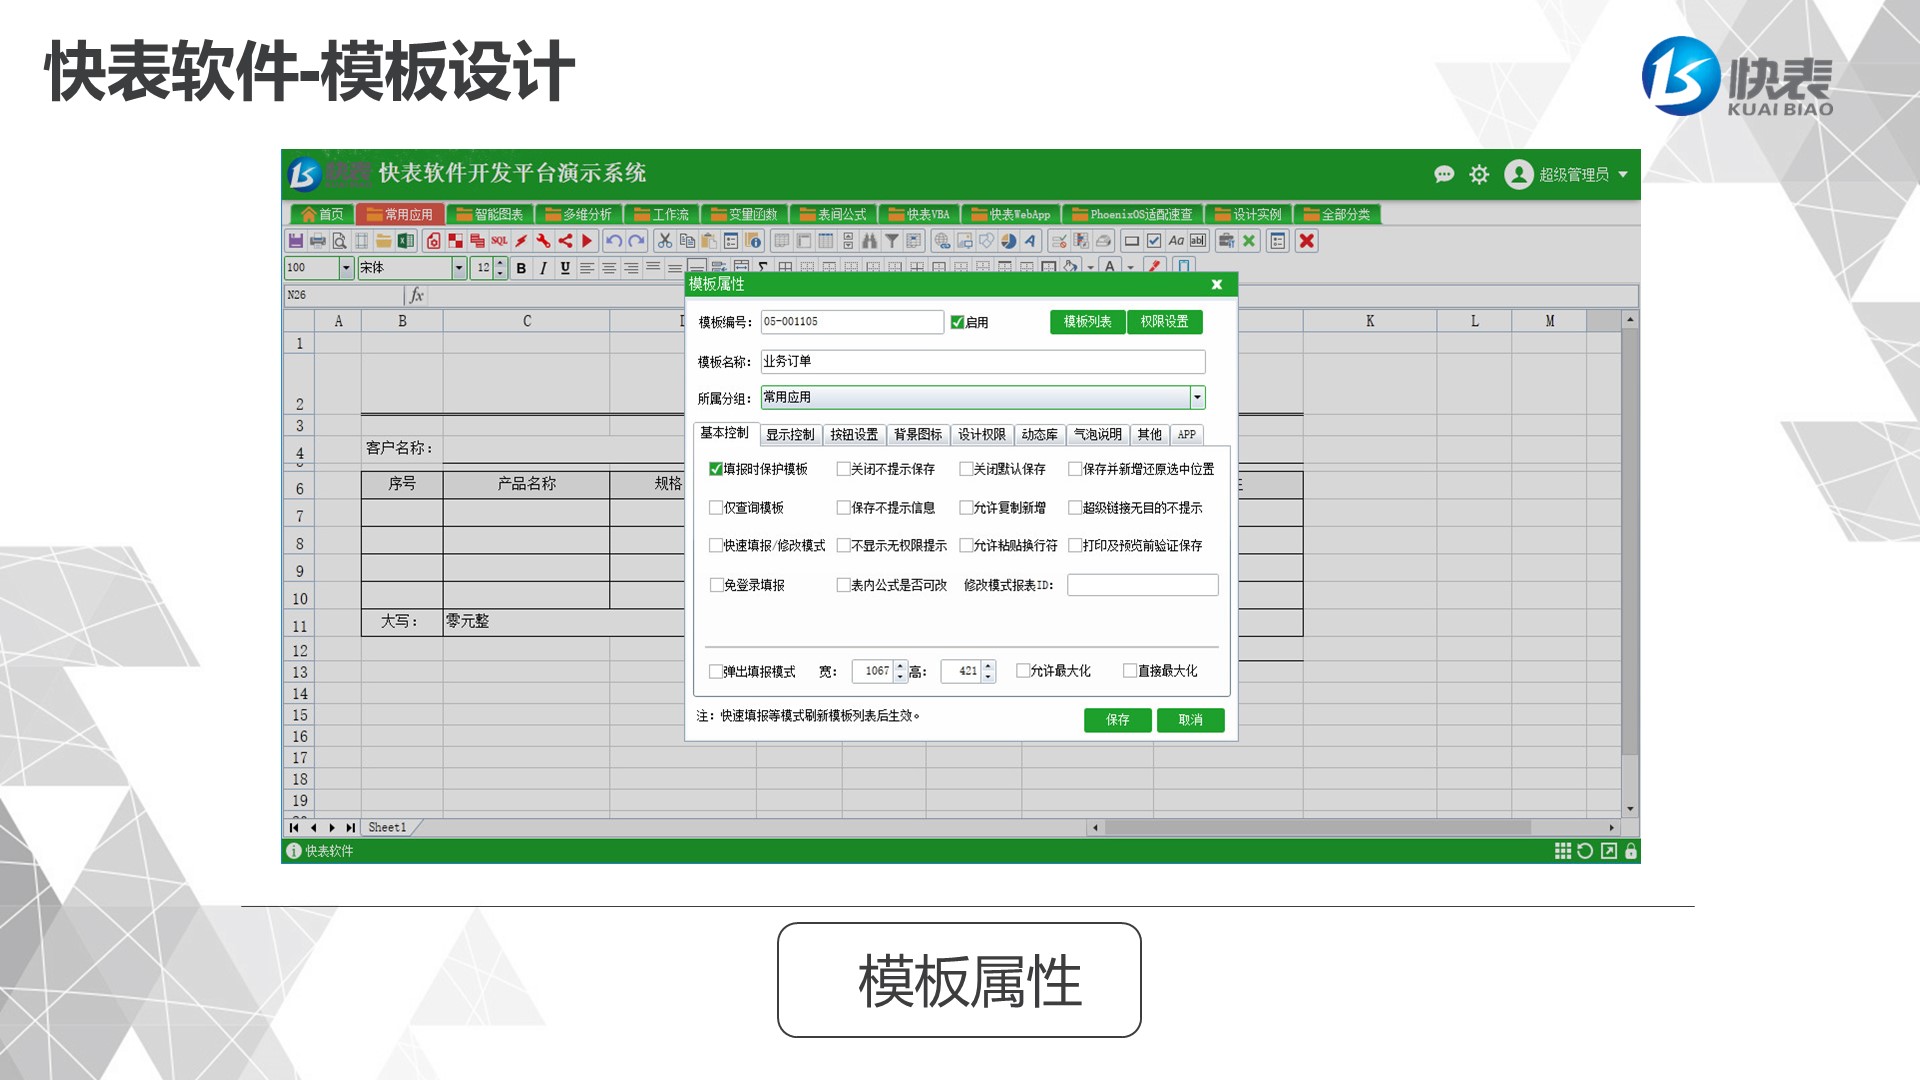Click the lock icon in status bar
The image size is (1920, 1080).
(1631, 851)
